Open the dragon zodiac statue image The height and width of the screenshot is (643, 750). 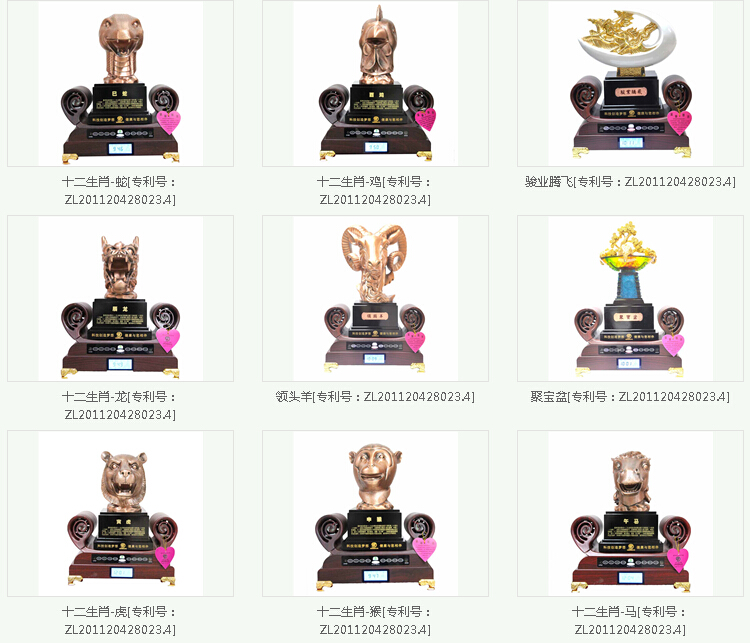(x=121, y=298)
